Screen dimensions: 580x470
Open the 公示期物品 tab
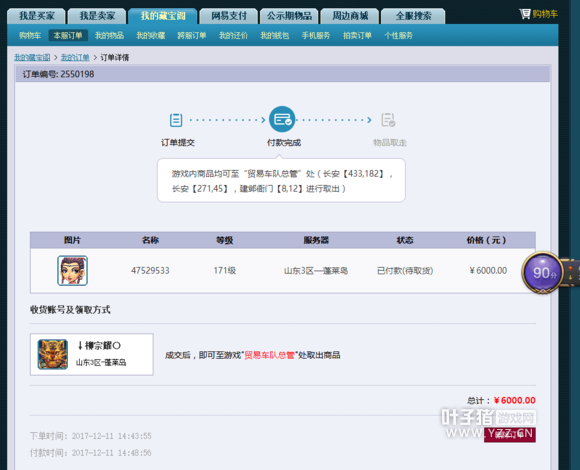289,16
